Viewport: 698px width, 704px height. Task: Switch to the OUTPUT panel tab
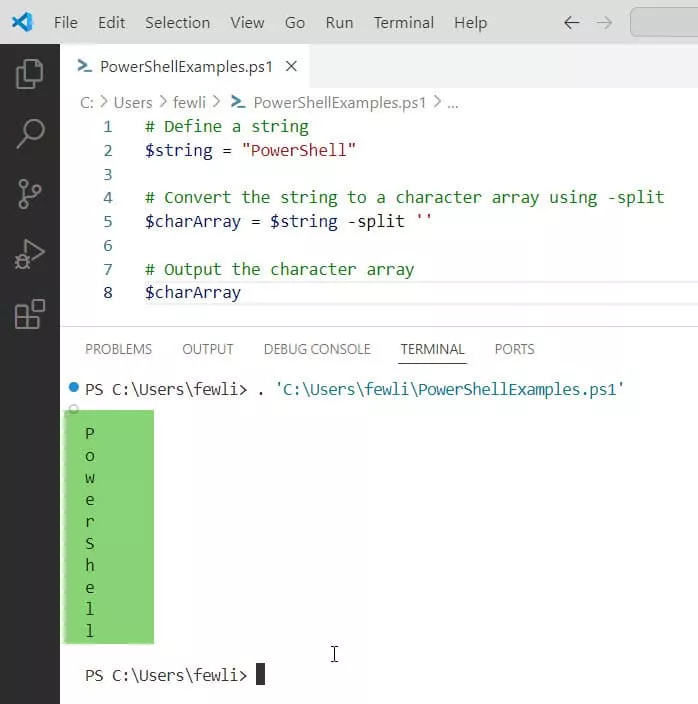(207, 349)
